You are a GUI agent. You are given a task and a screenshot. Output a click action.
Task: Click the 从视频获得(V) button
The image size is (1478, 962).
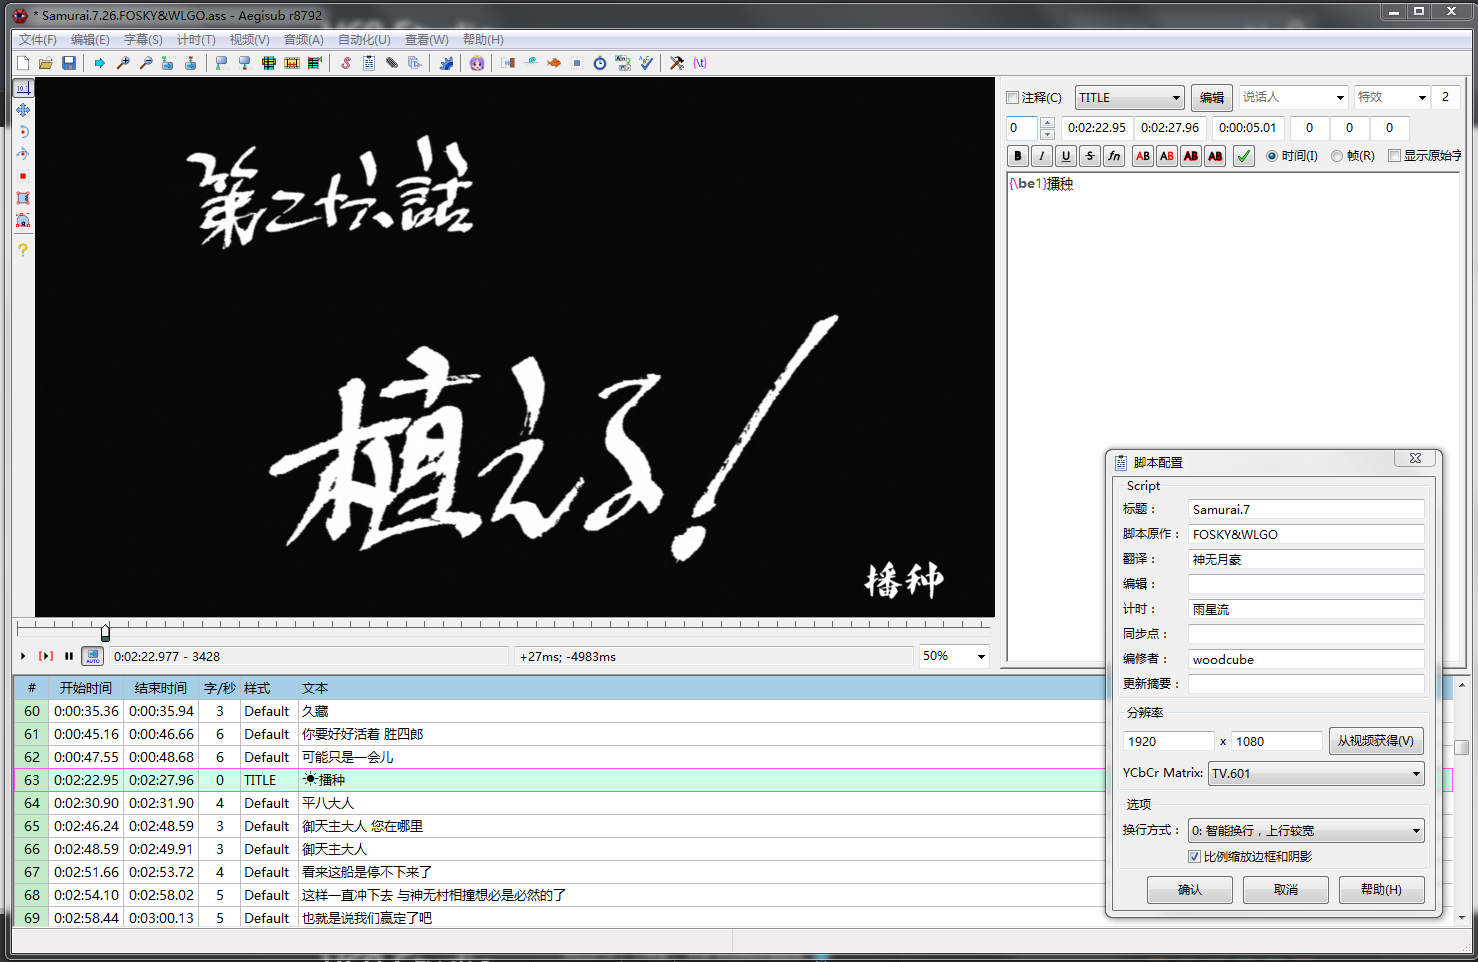1376,742
